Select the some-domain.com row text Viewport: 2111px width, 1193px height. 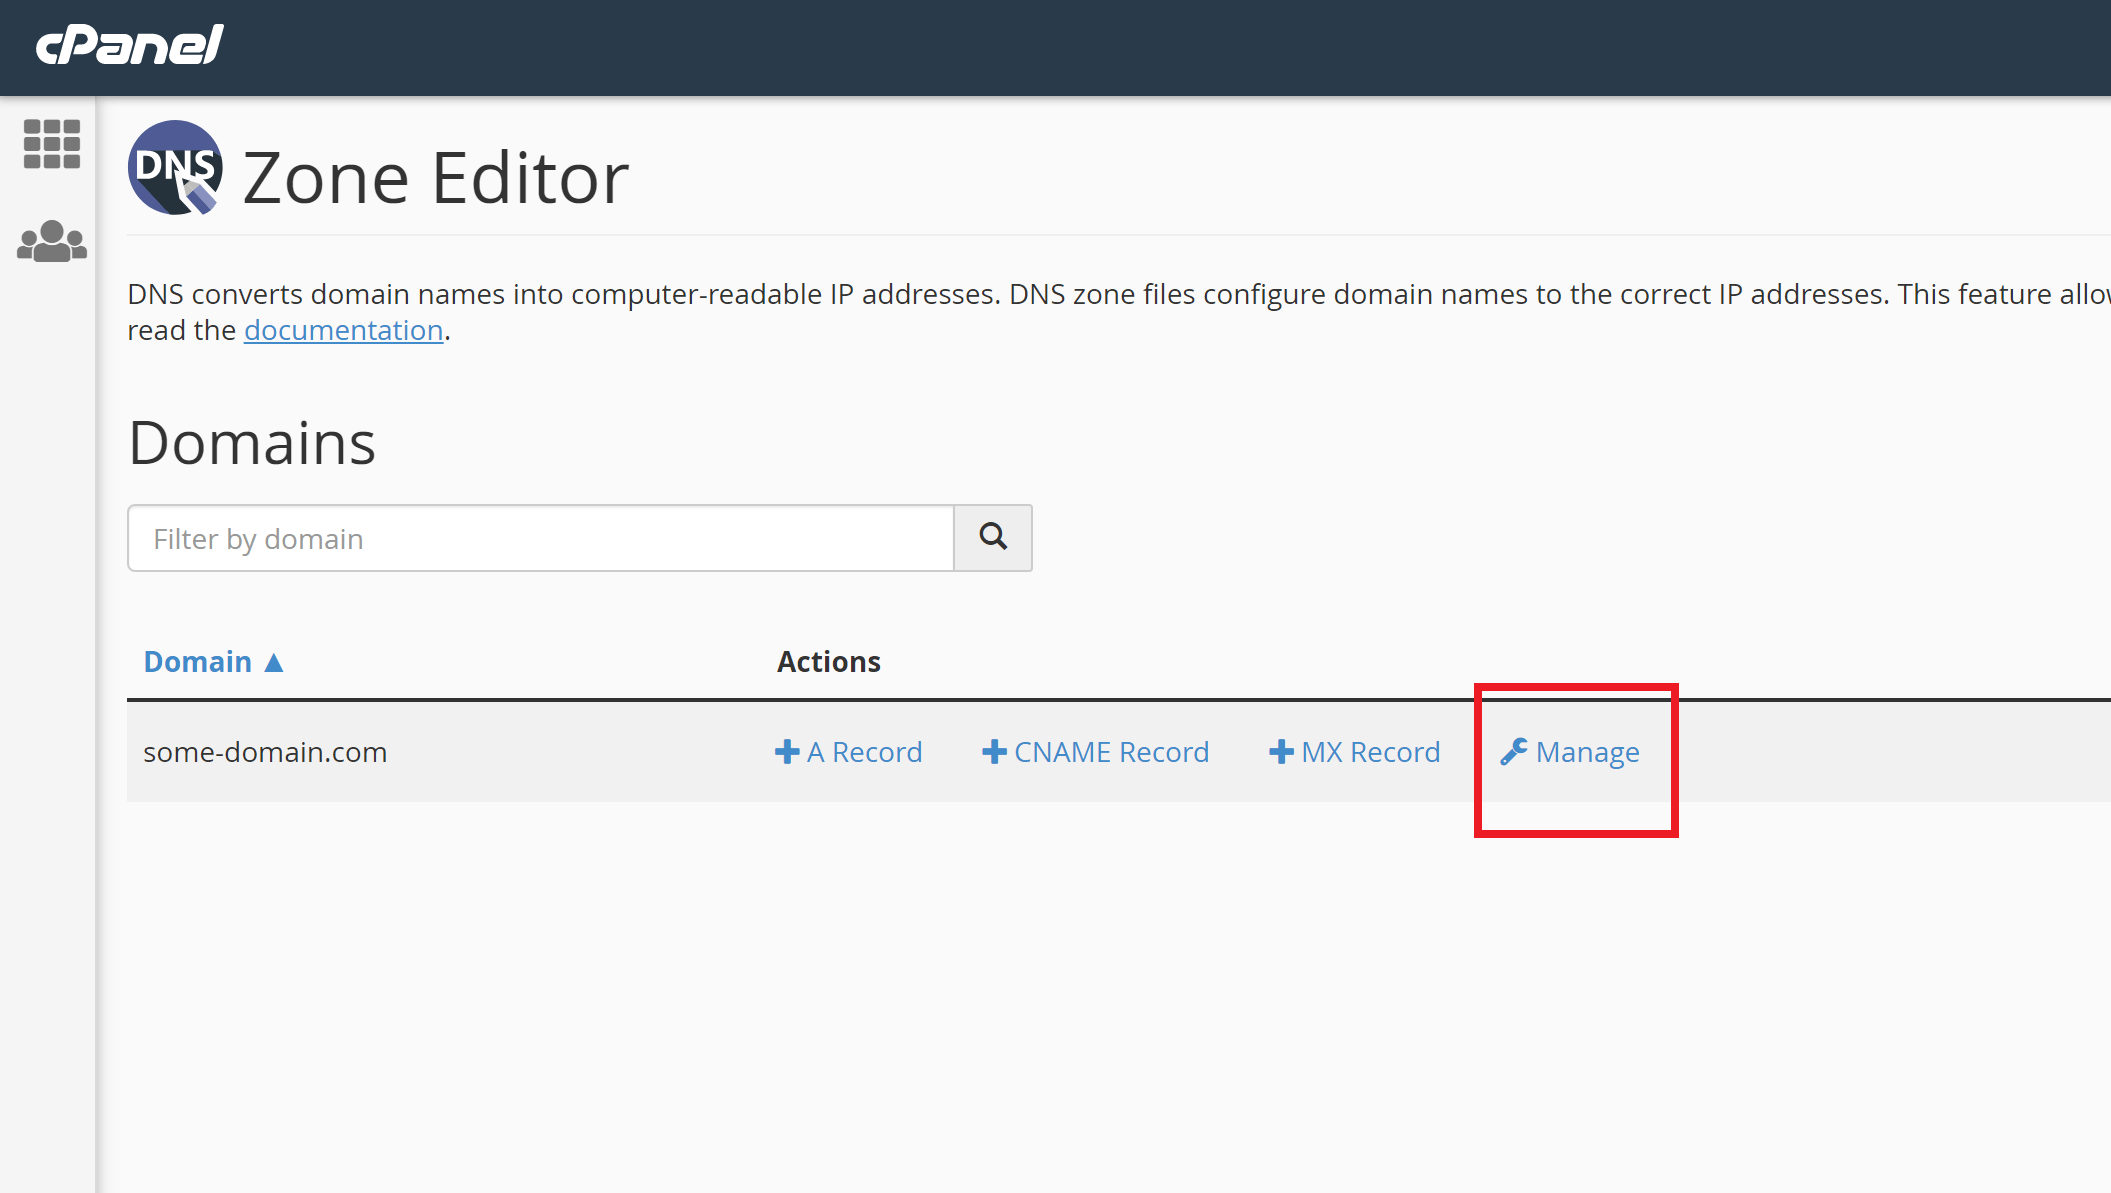click(265, 752)
